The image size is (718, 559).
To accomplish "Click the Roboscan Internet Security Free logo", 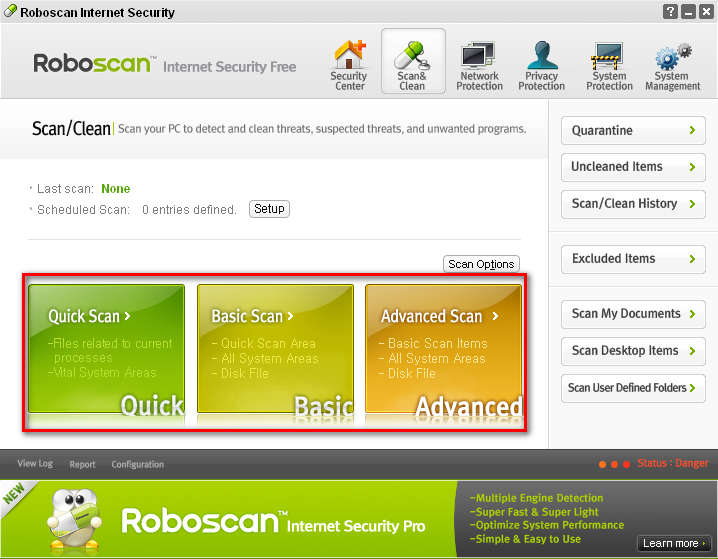I will [x=165, y=64].
